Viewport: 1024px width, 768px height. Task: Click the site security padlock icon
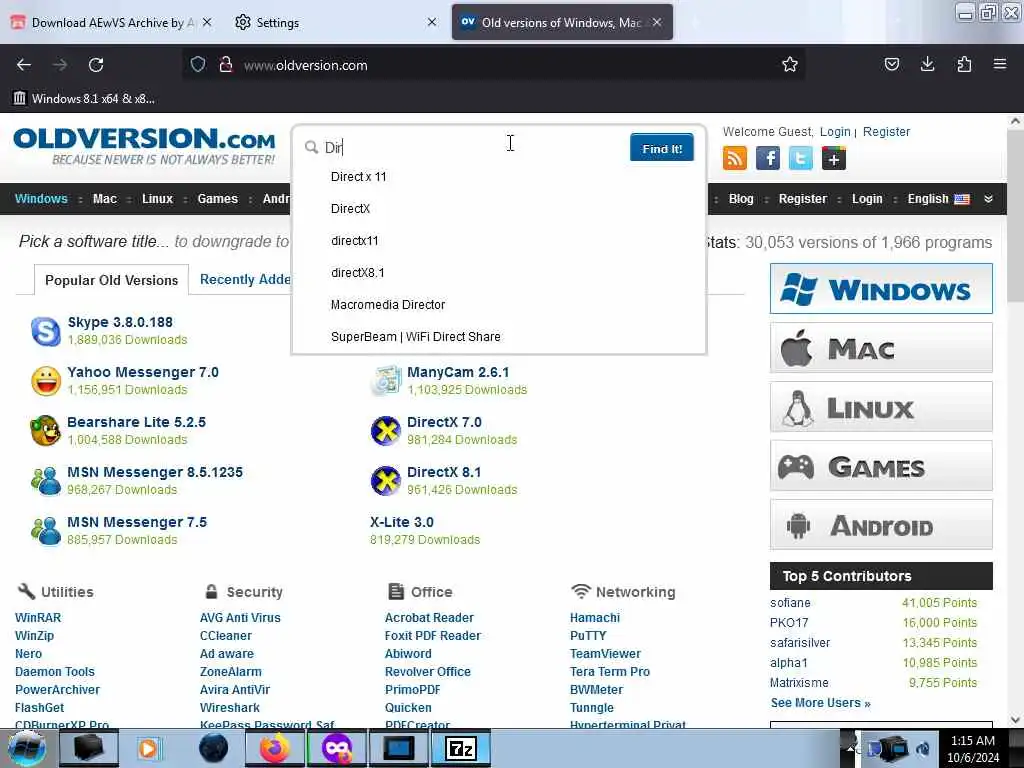click(x=226, y=65)
